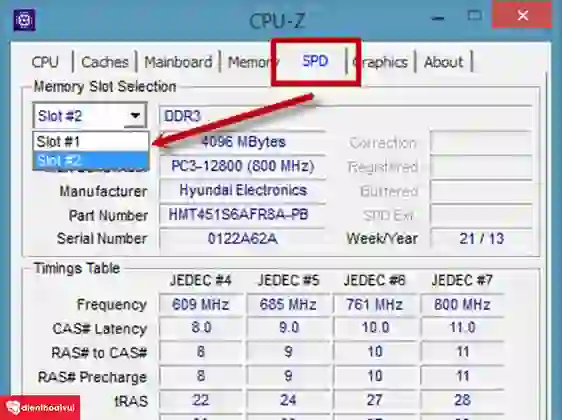
Task: Click the CPU-Z app icon in title bar
Action: pyautogui.click(x=24, y=19)
